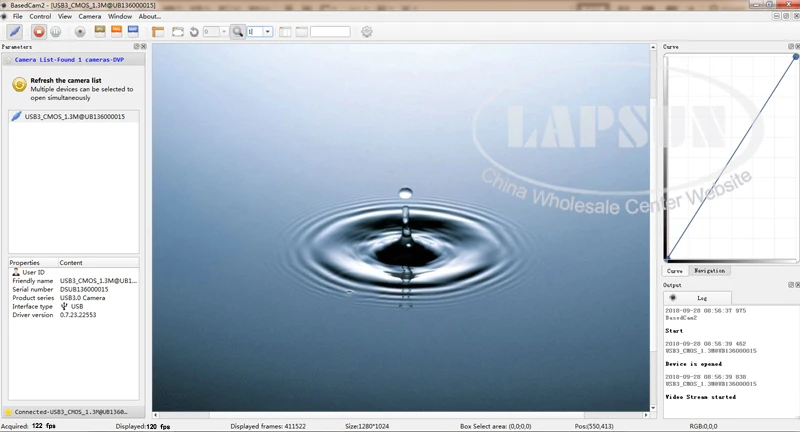
Task: Open the Camera menu
Action: pyautogui.click(x=90, y=16)
